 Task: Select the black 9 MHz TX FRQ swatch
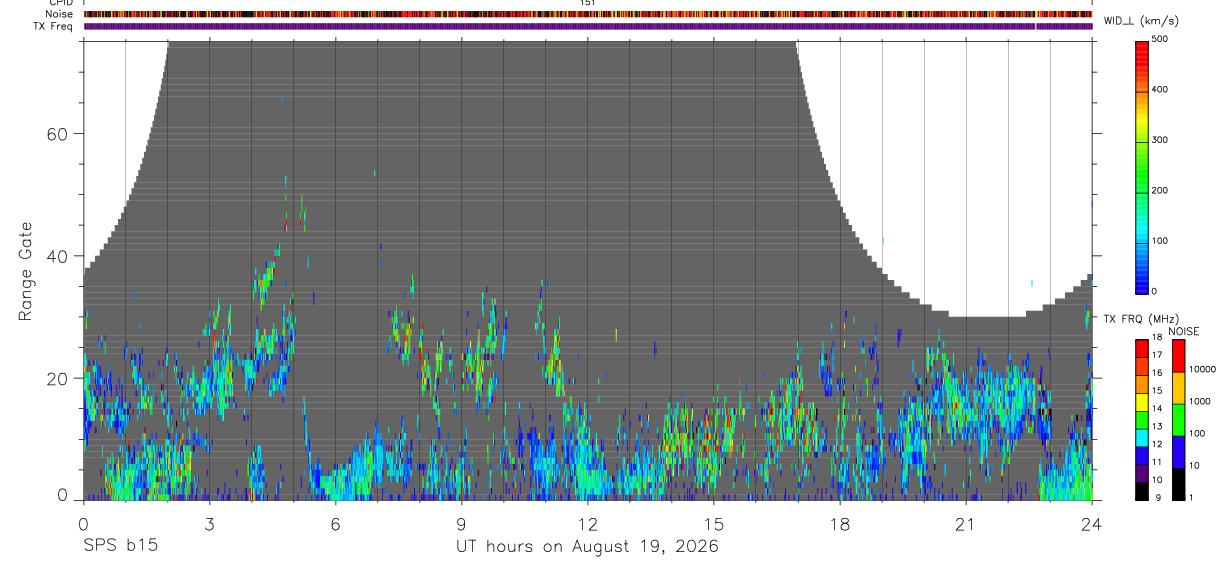(1142, 489)
